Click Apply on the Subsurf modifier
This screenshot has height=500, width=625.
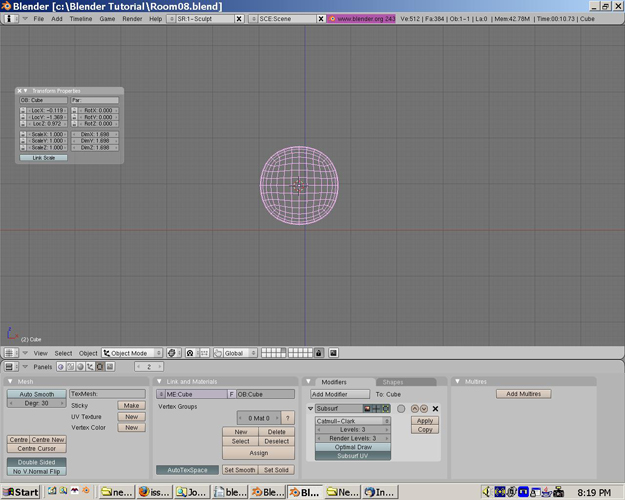tap(425, 421)
